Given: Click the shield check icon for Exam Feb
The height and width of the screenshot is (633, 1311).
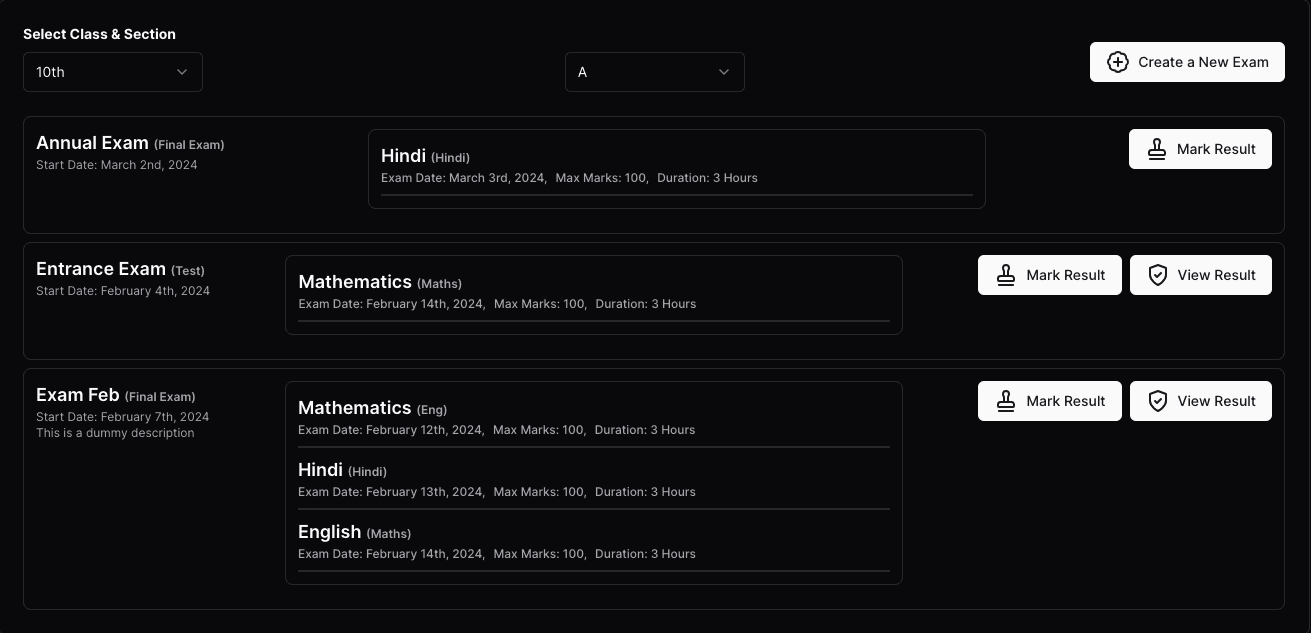Looking at the screenshot, I should pos(1158,401).
